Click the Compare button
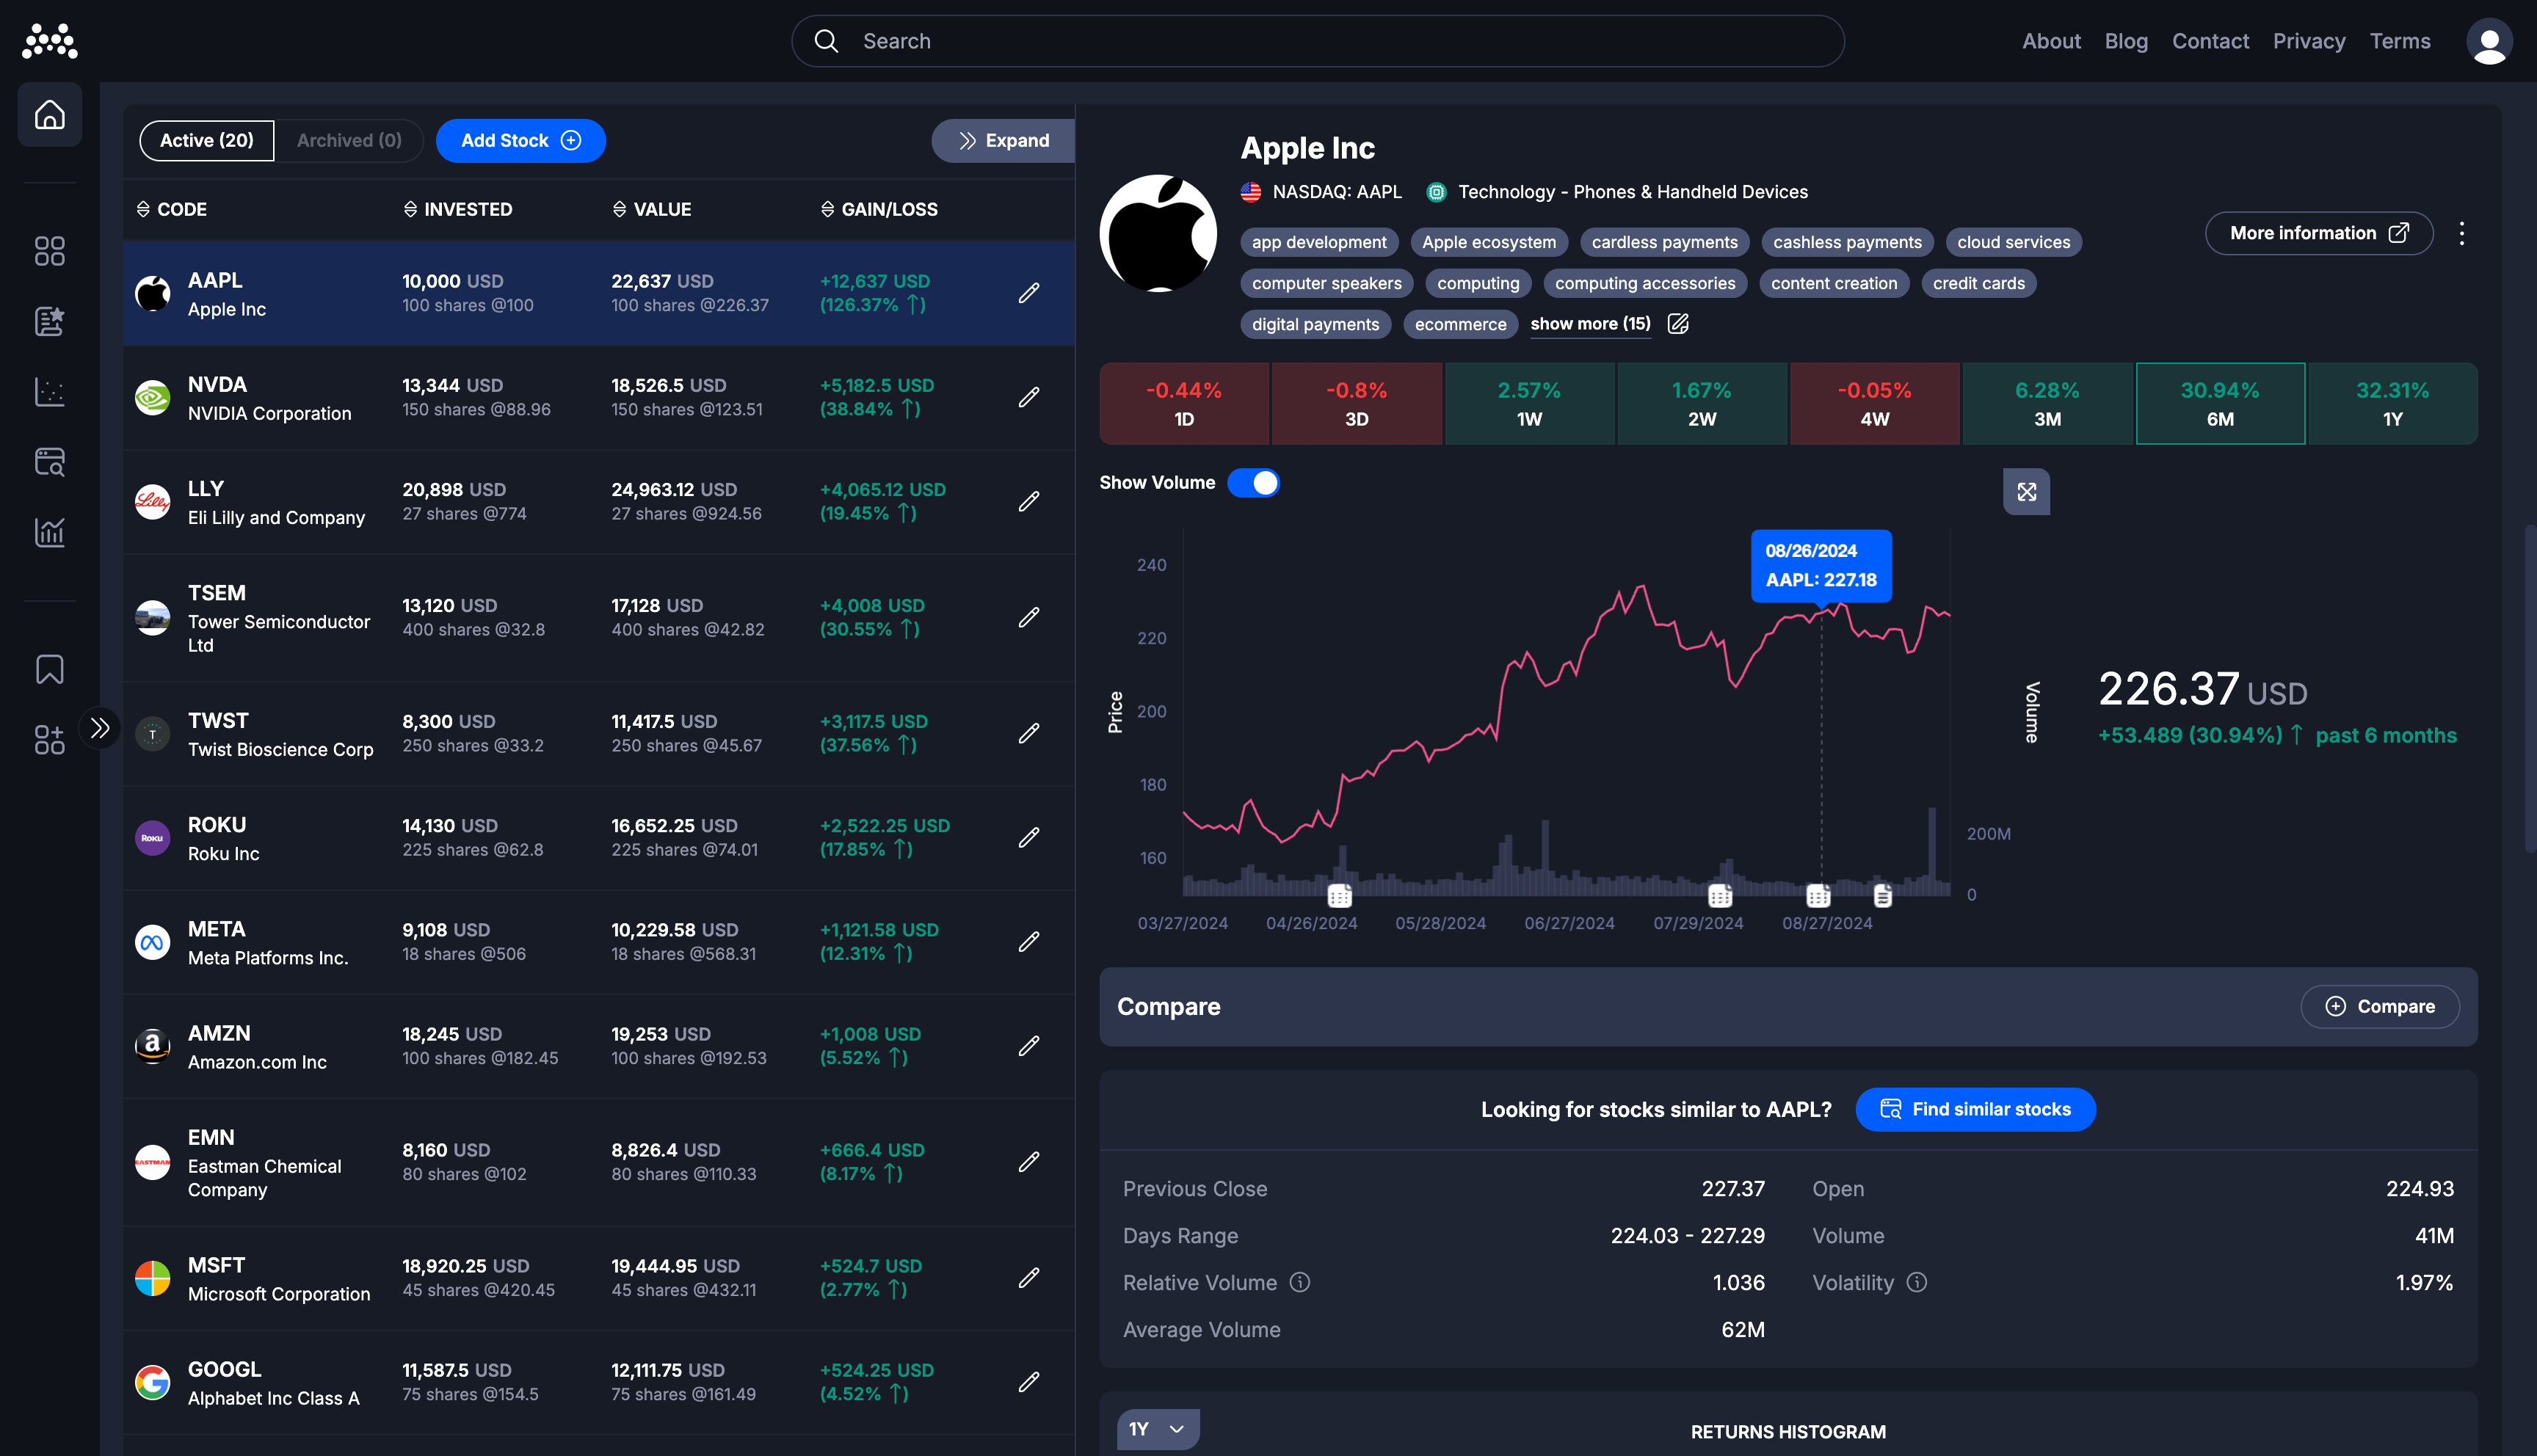 2379,1006
